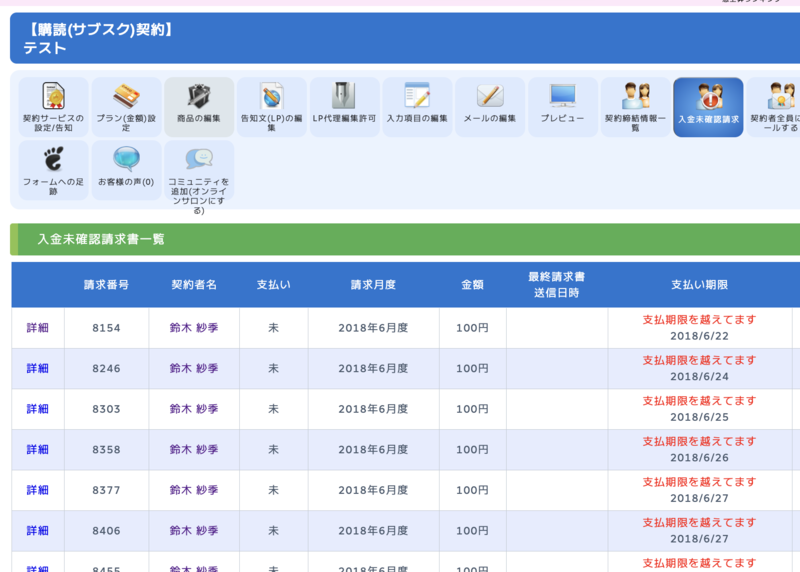
Task: Click due date 2018/6/22
Action: pyautogui.click(x=699, y=336)
